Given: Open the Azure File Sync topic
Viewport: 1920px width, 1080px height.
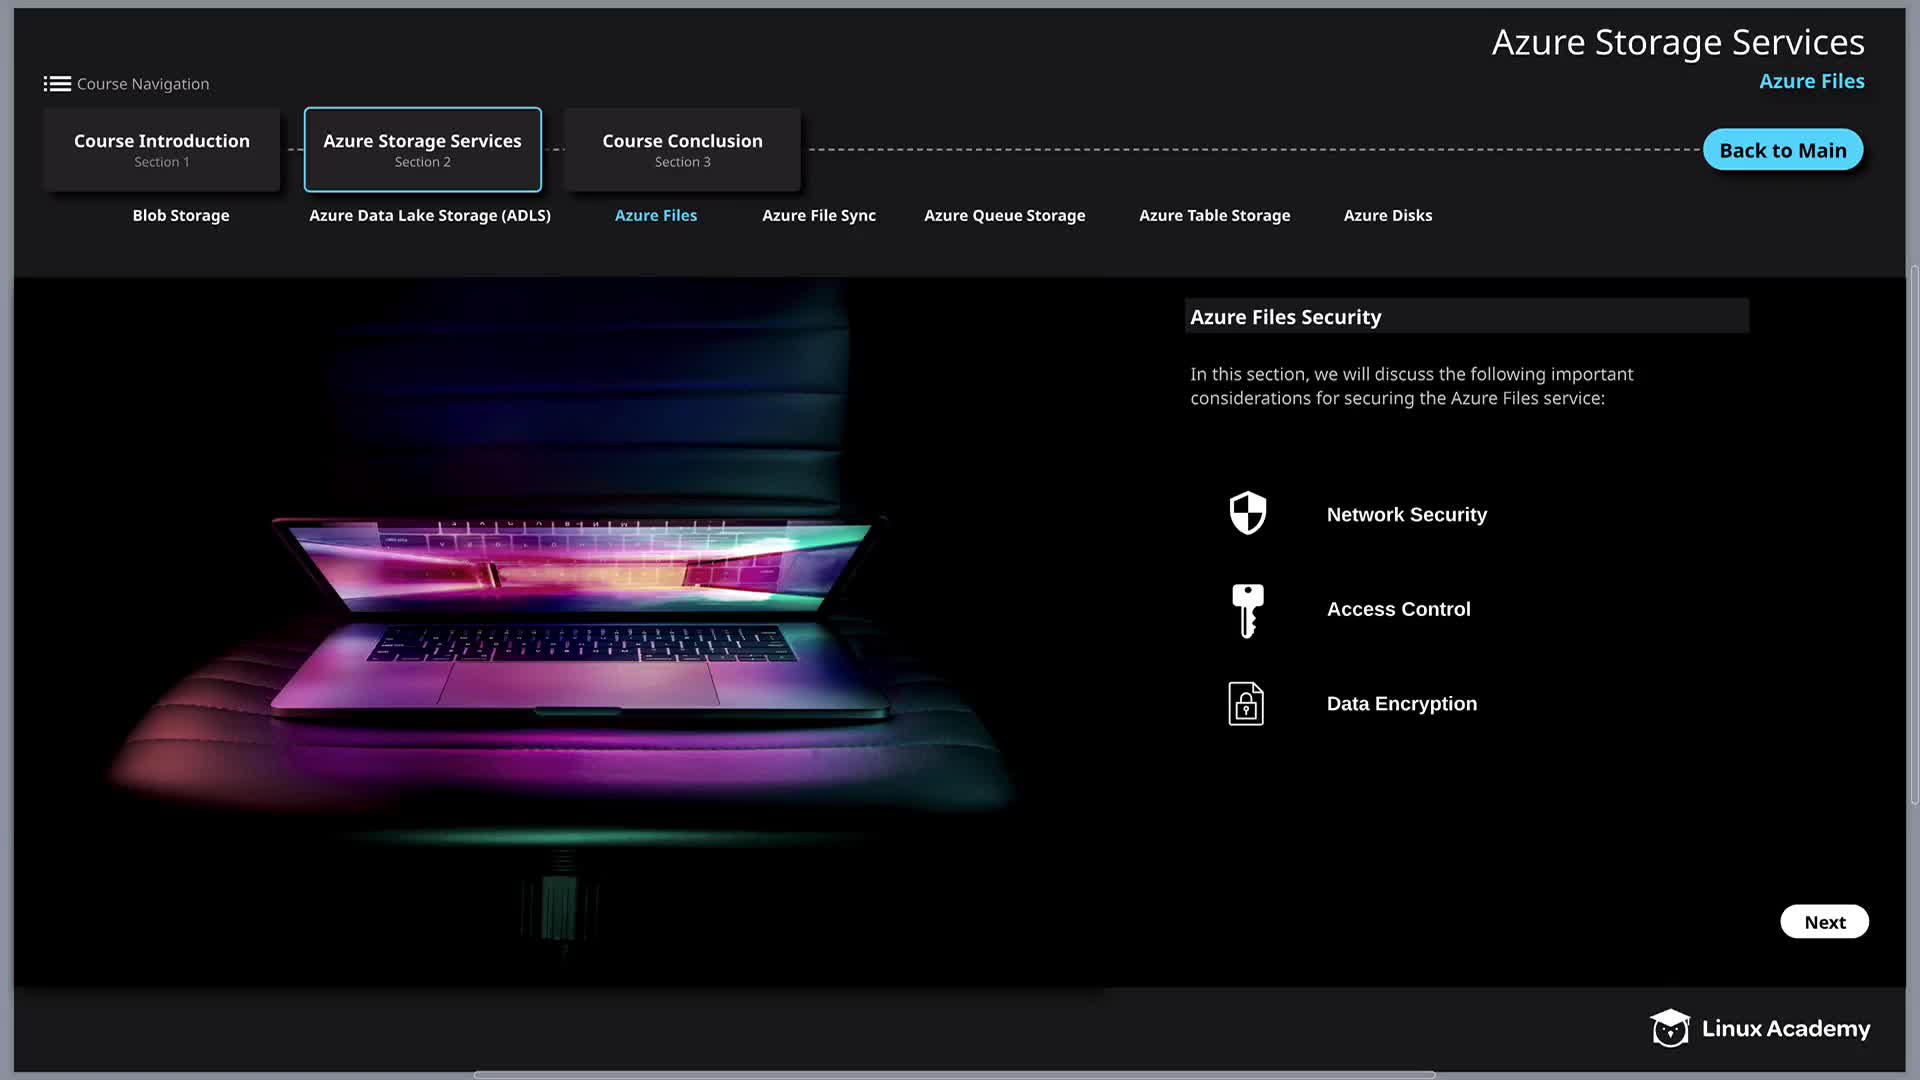Looking at the screenshot, I should click(x=819, y=216).
